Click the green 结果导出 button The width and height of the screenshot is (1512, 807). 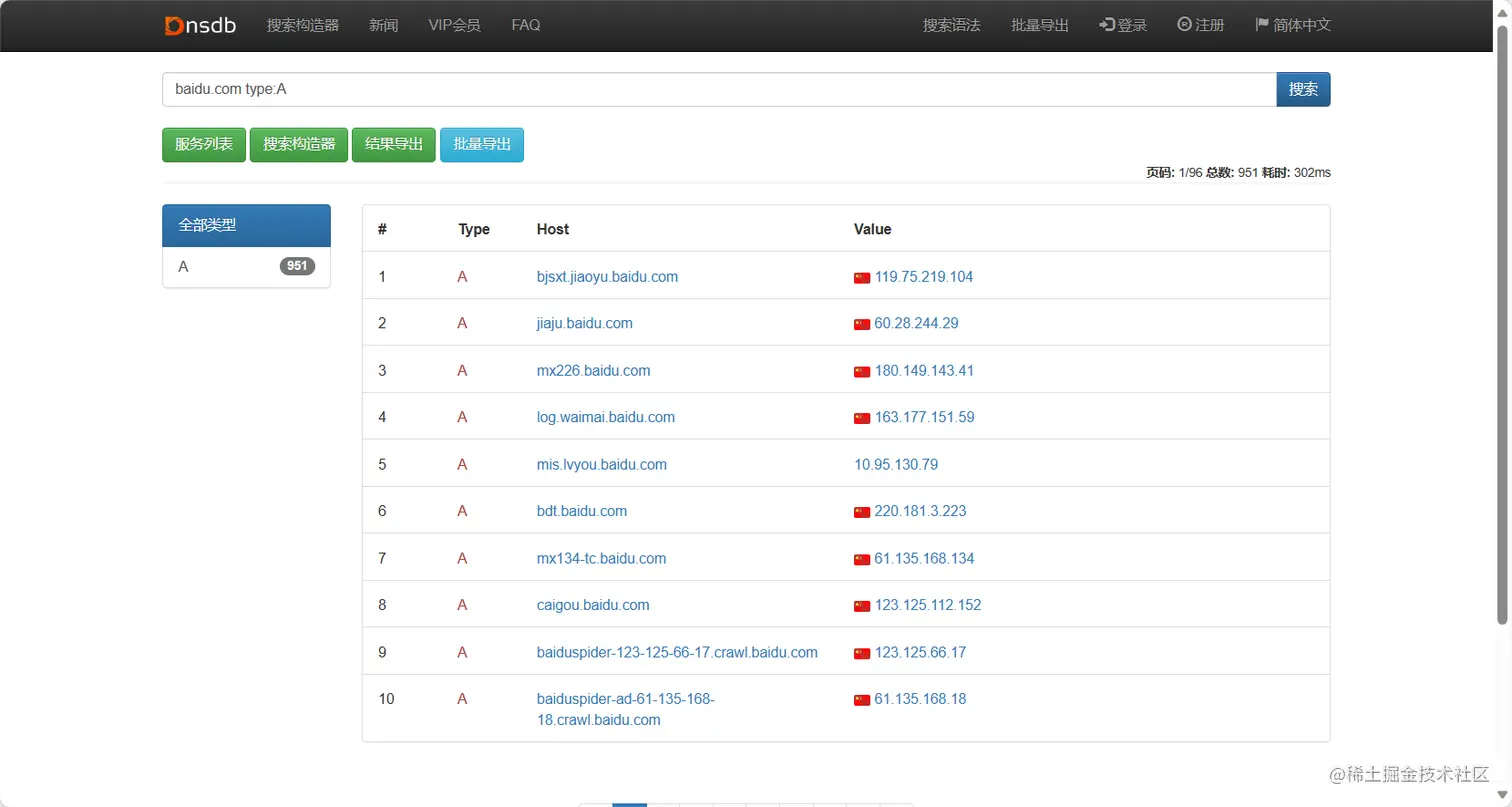[394, 144]
